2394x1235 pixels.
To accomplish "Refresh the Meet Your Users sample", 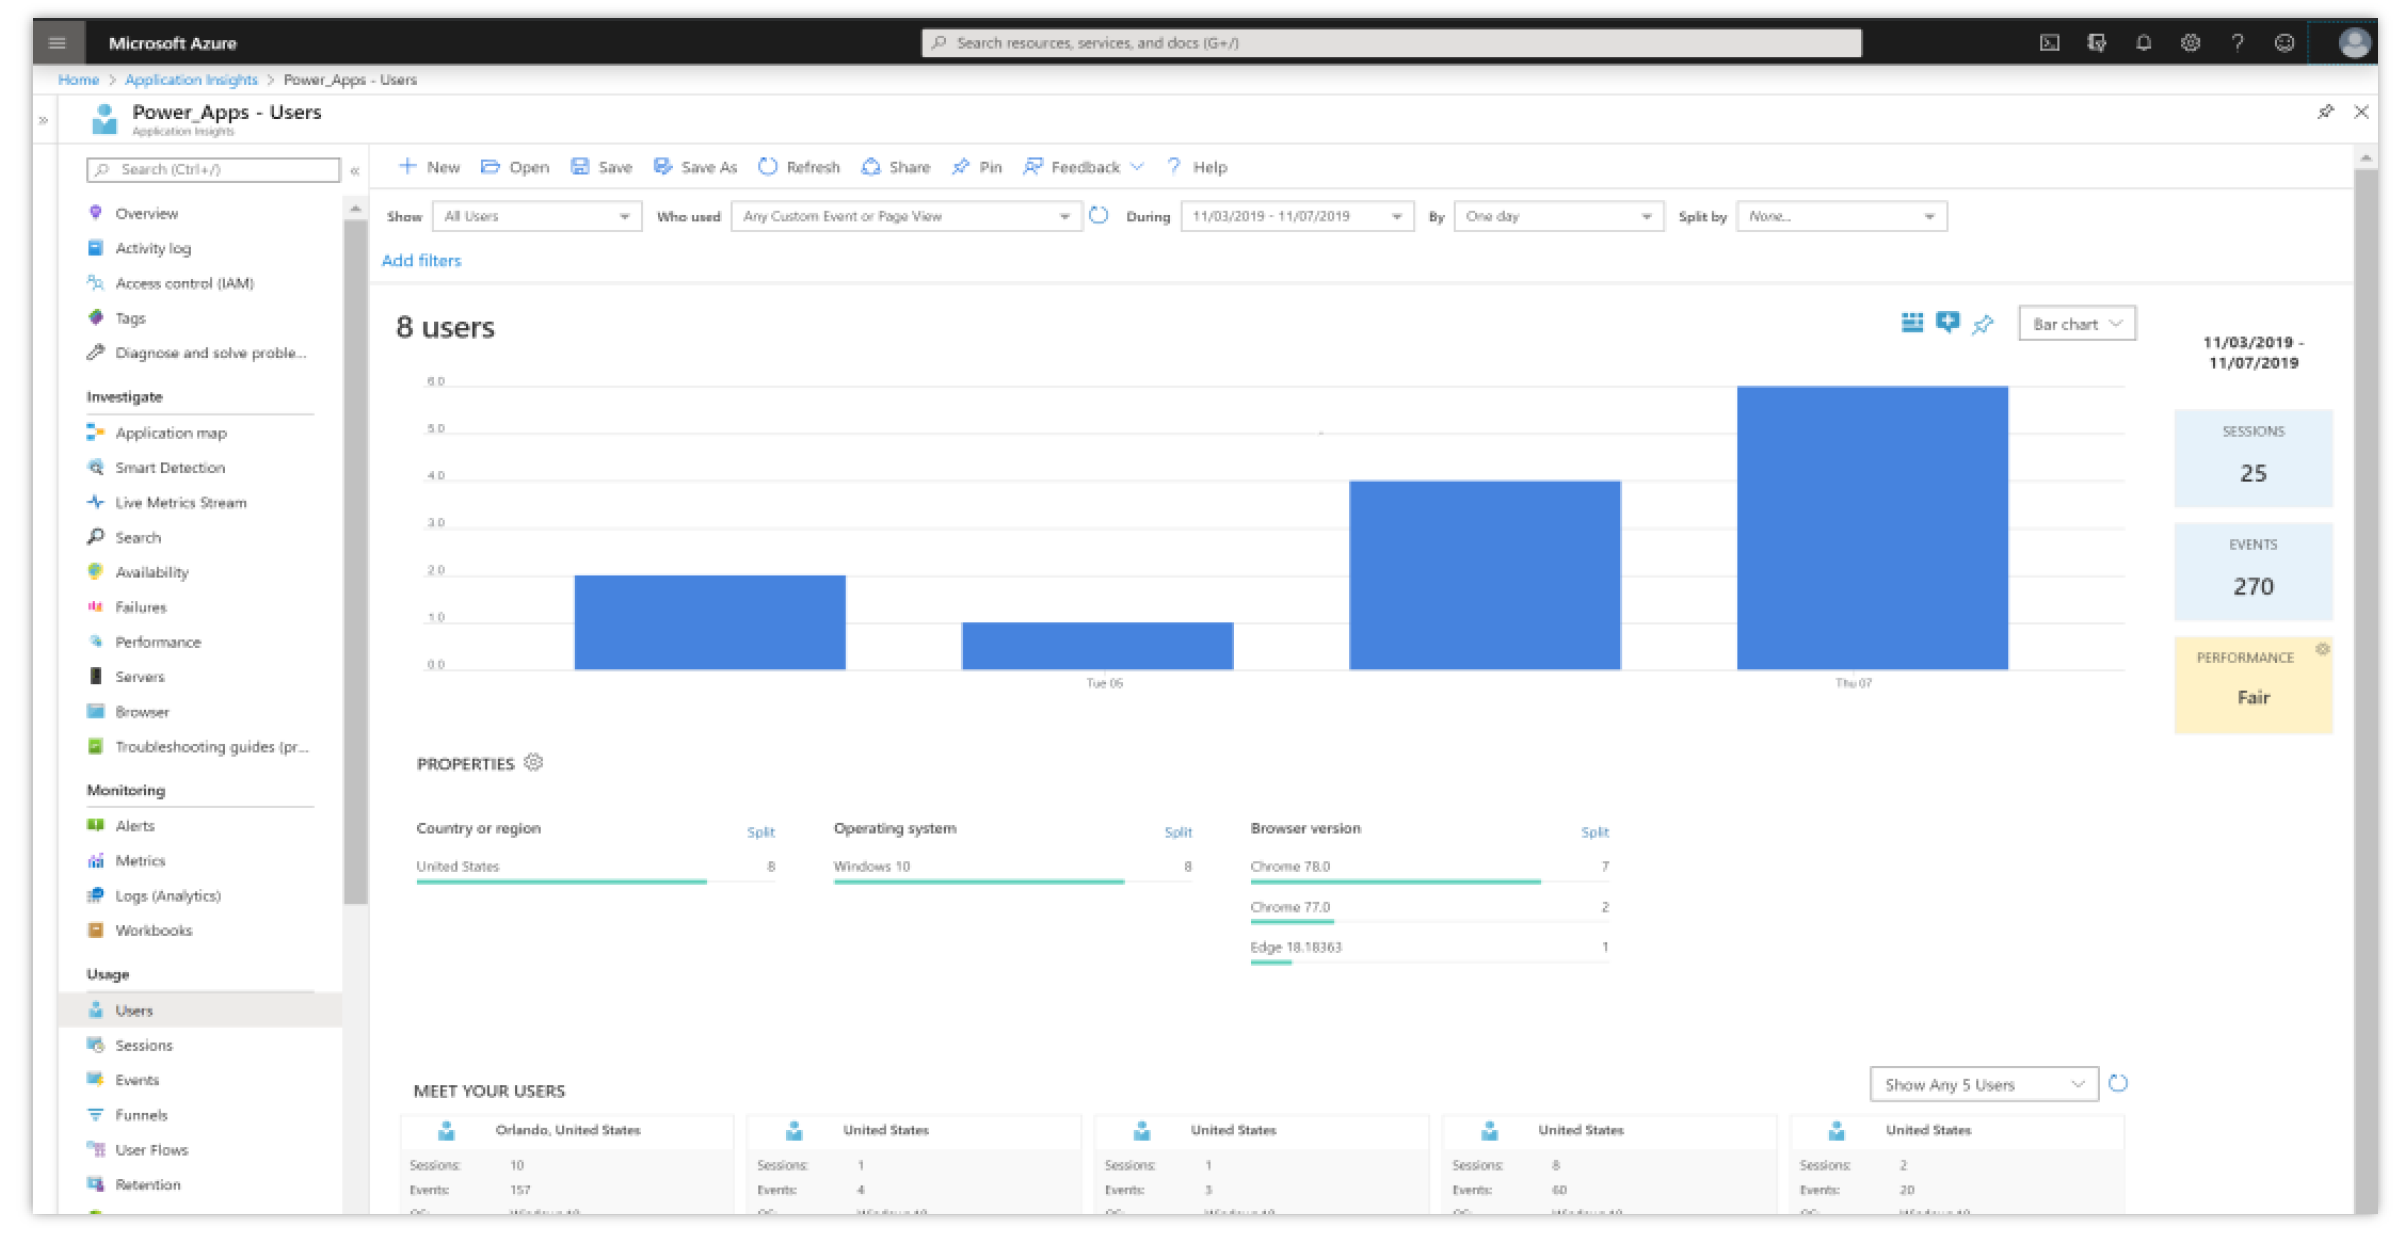I will pos(2117,1083).
